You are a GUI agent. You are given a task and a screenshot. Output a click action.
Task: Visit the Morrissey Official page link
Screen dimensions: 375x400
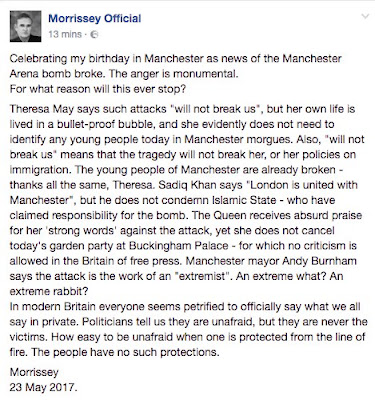point(95,18)
